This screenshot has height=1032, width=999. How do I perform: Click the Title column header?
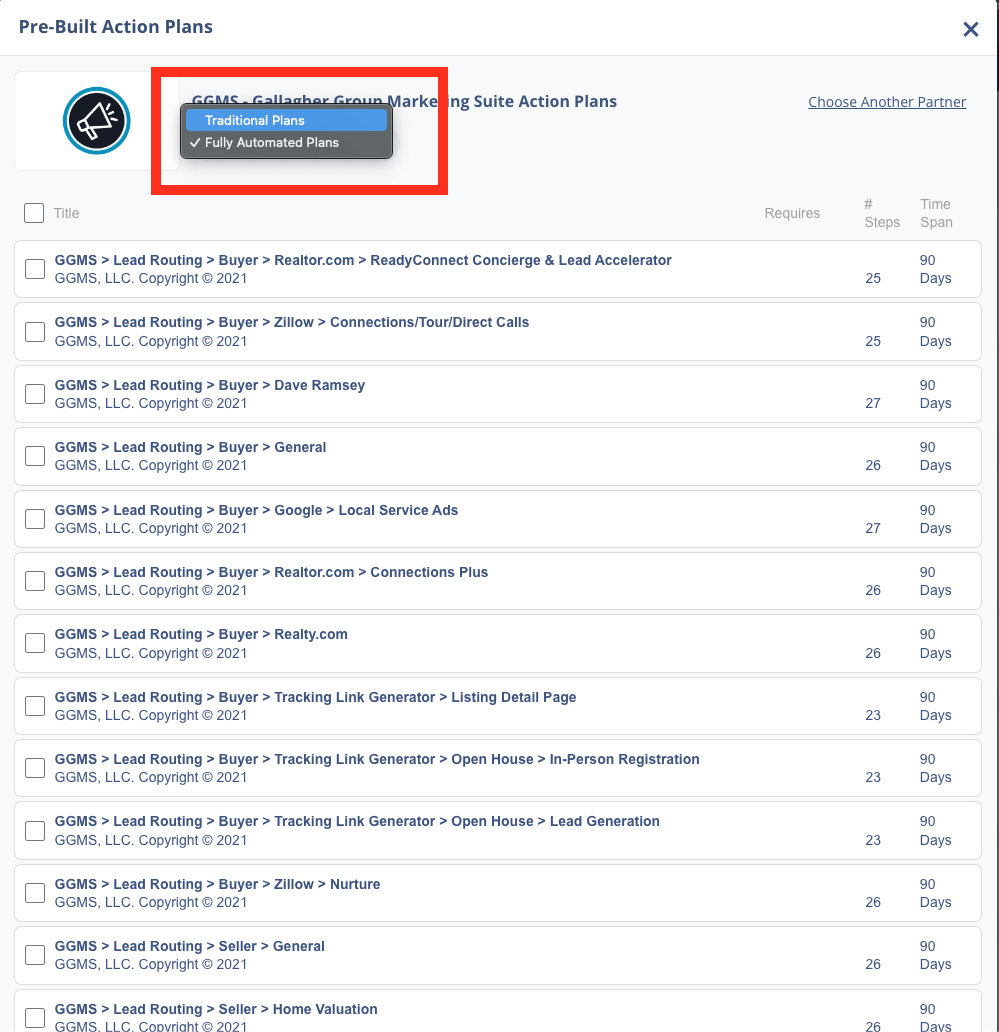tap(66, 213)
